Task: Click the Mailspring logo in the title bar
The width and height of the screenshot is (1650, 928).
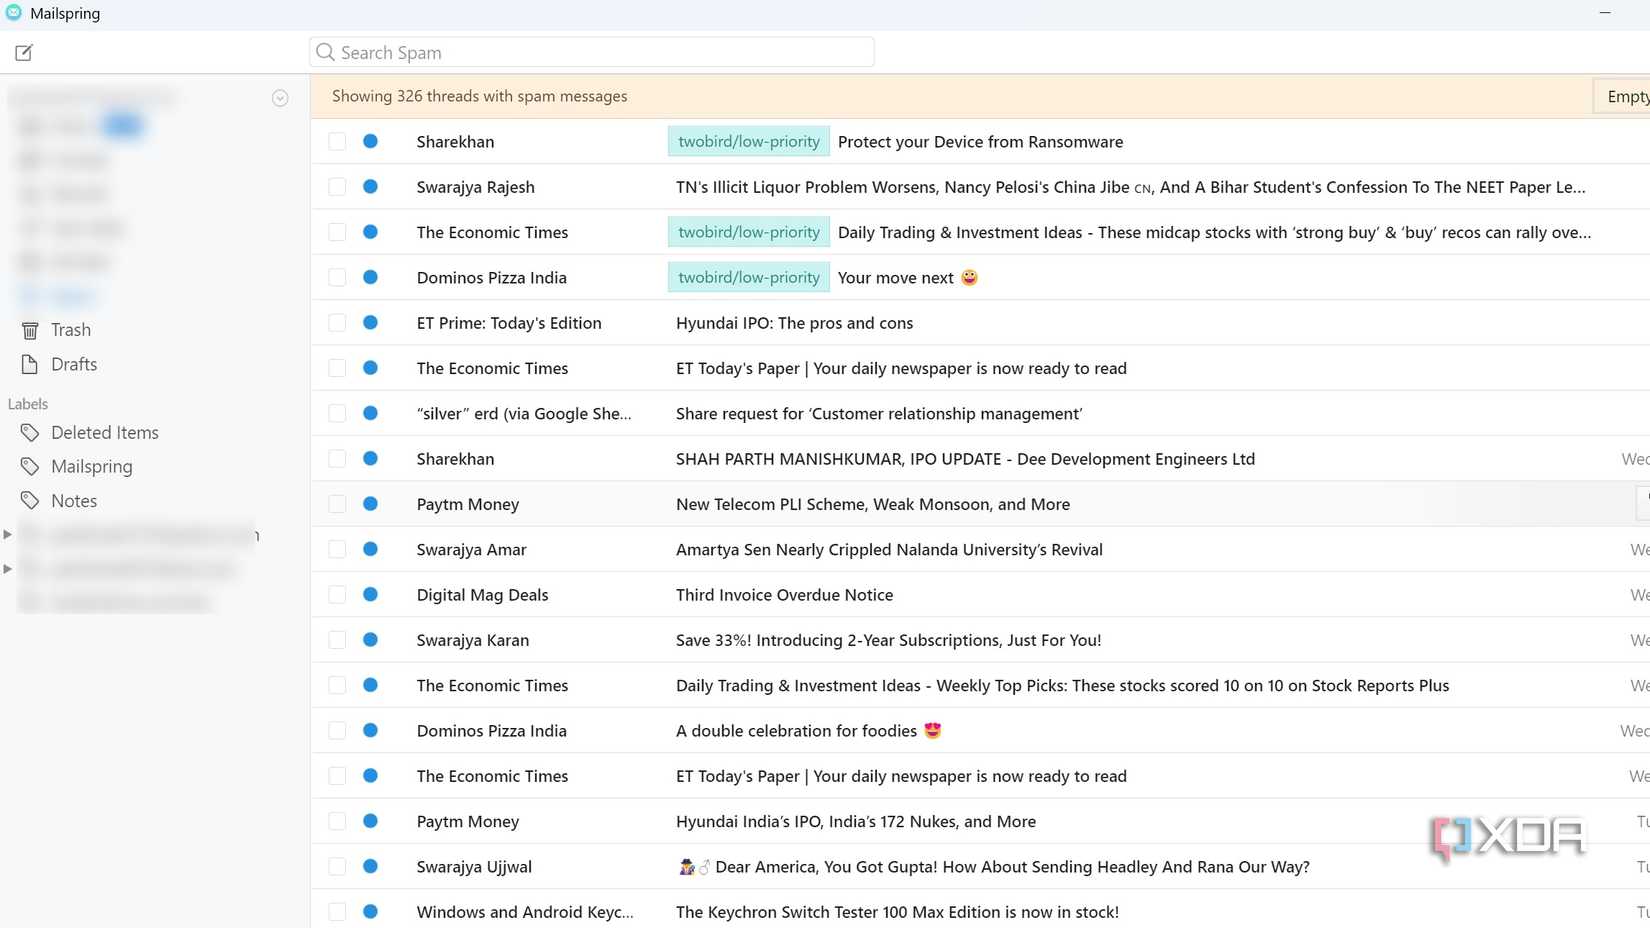Action: coord(12,13)
